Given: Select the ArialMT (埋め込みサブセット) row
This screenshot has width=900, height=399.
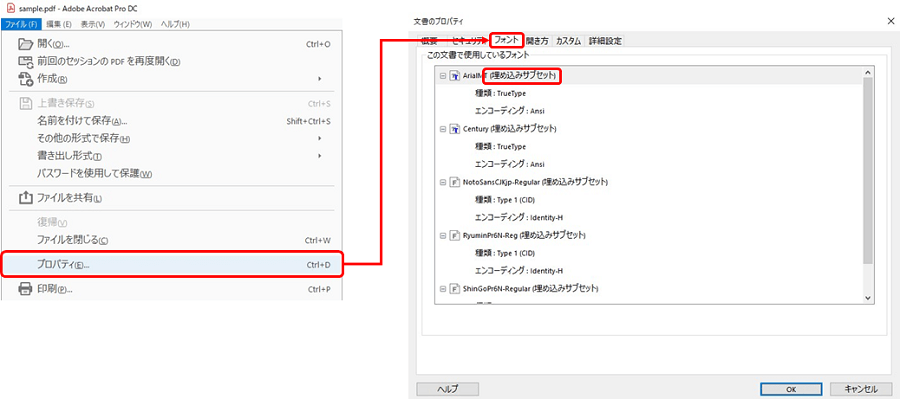Looking at the screenshot, I should click(649, 76).
